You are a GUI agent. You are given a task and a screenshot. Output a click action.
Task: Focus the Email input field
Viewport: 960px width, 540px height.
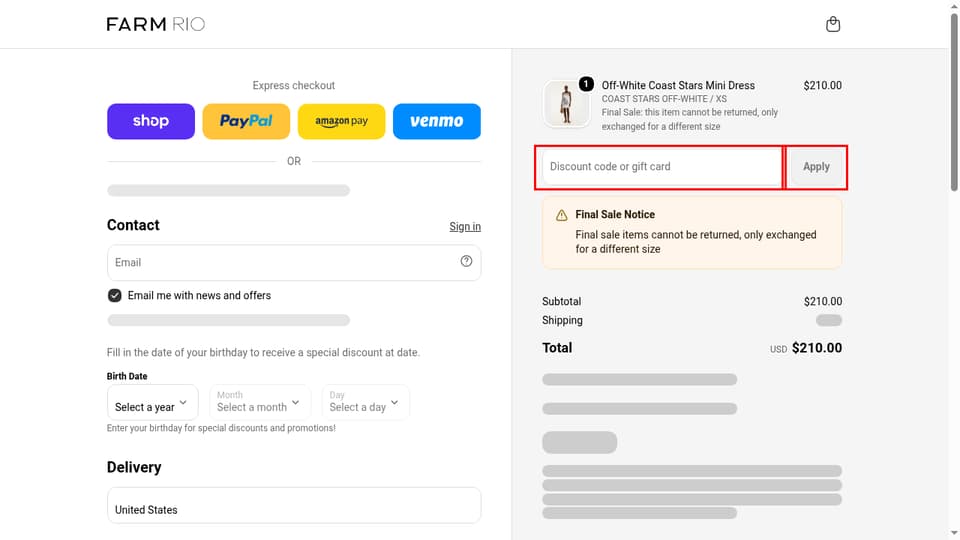(x=294, y=263)
